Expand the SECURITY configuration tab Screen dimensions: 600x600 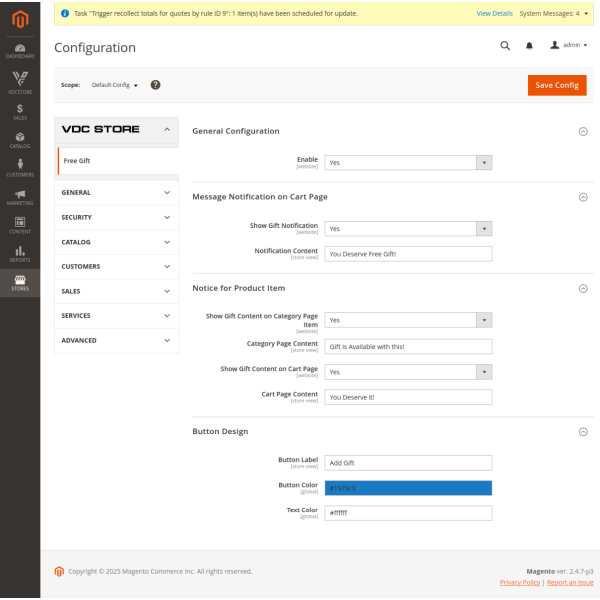pyautogui.click(x=117, y=217)
